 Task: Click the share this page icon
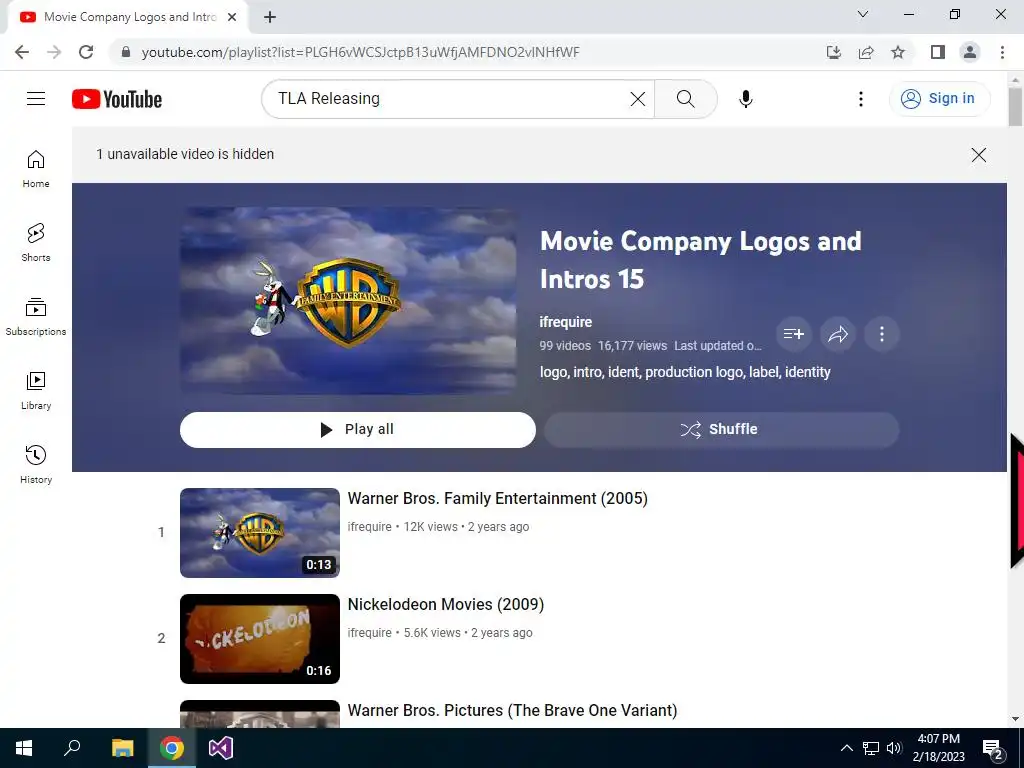pos(866,52)
